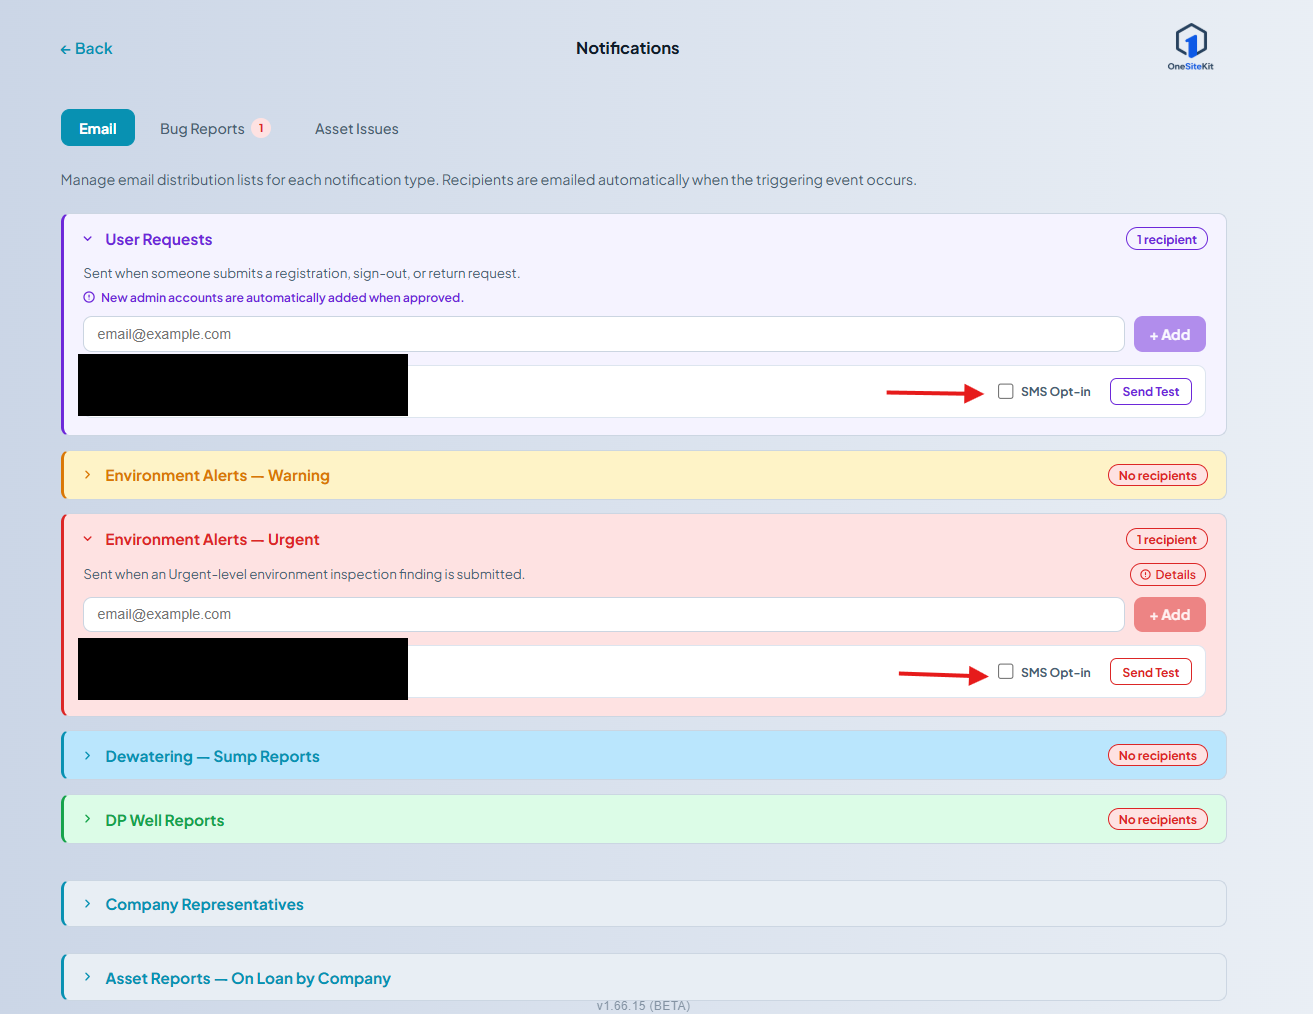The width and height of the screenshot is (1313, 1014).
Task: Click the OneSiteKit logo icon
Action: pos(1190,47)
